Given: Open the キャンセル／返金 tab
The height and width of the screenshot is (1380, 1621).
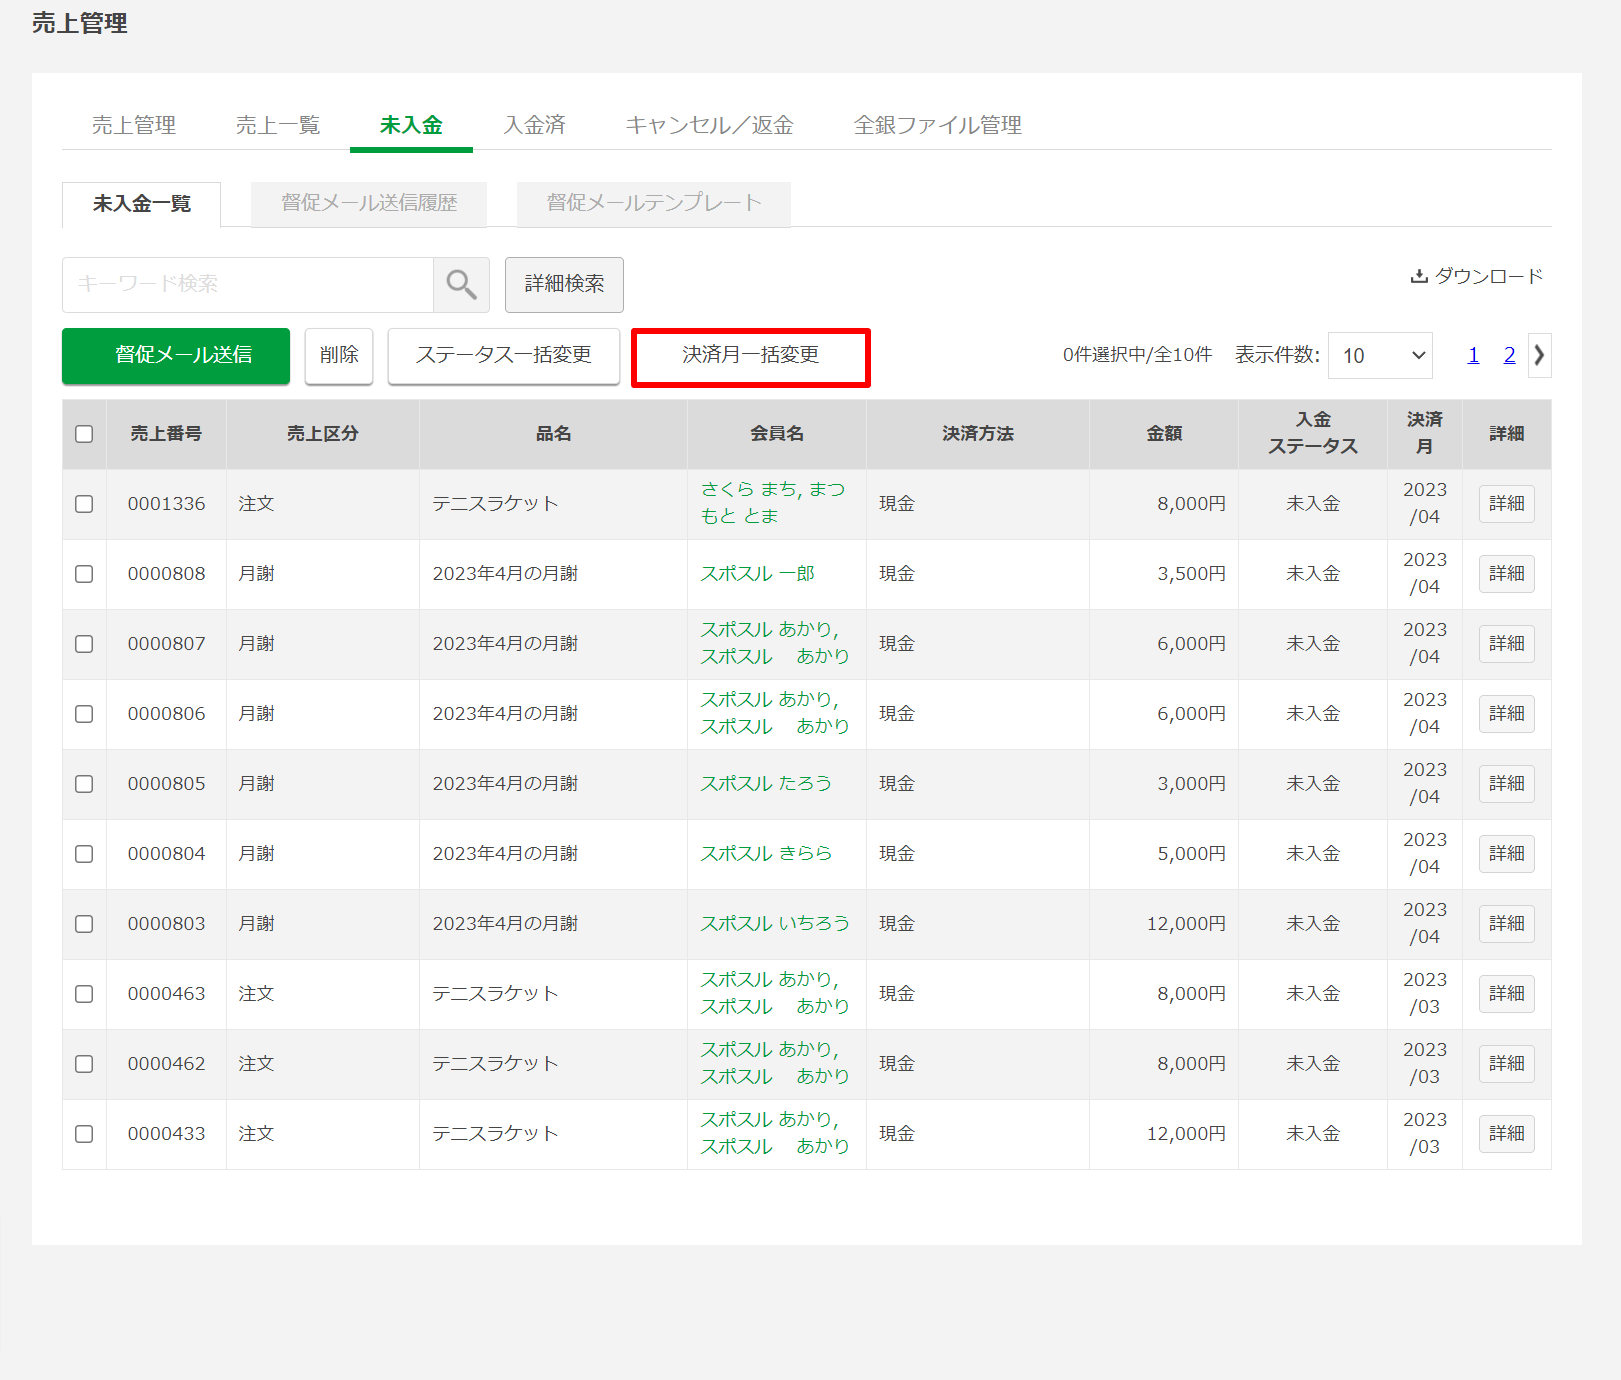Looking at the screenshot, I should pos(710,125).
